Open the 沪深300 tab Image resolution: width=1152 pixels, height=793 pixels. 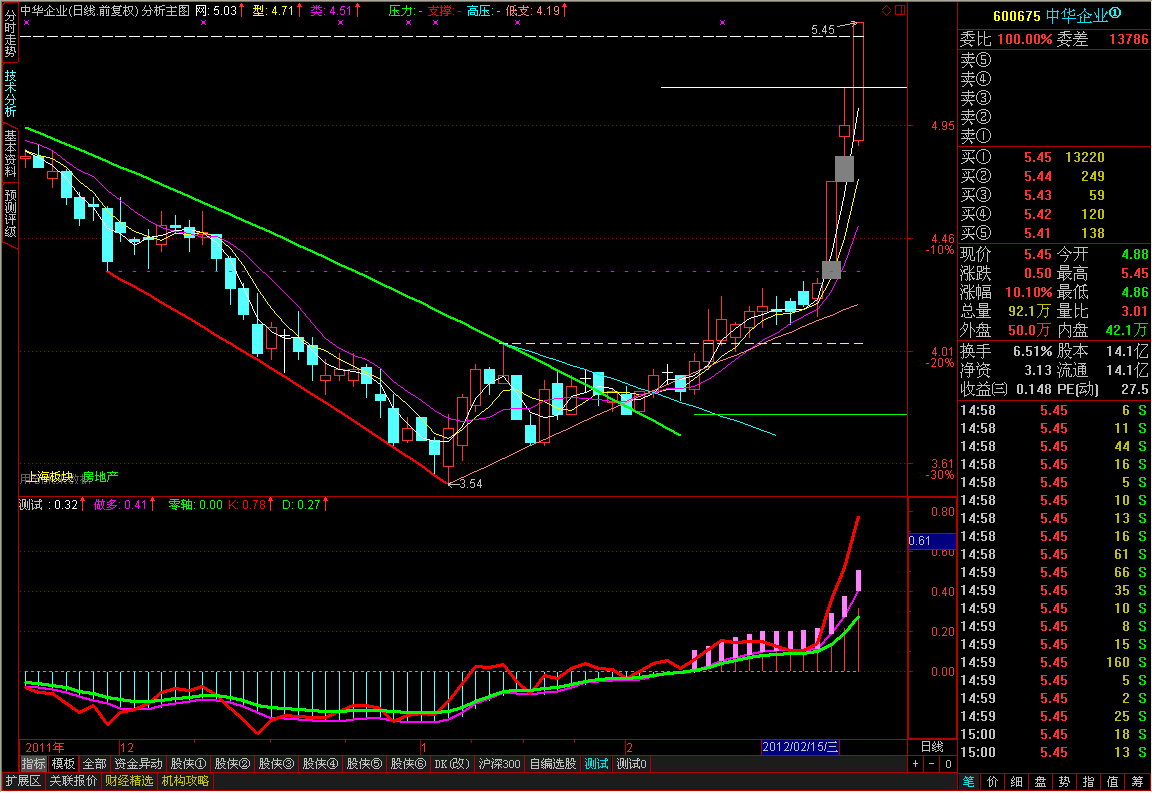click(500, 764)
